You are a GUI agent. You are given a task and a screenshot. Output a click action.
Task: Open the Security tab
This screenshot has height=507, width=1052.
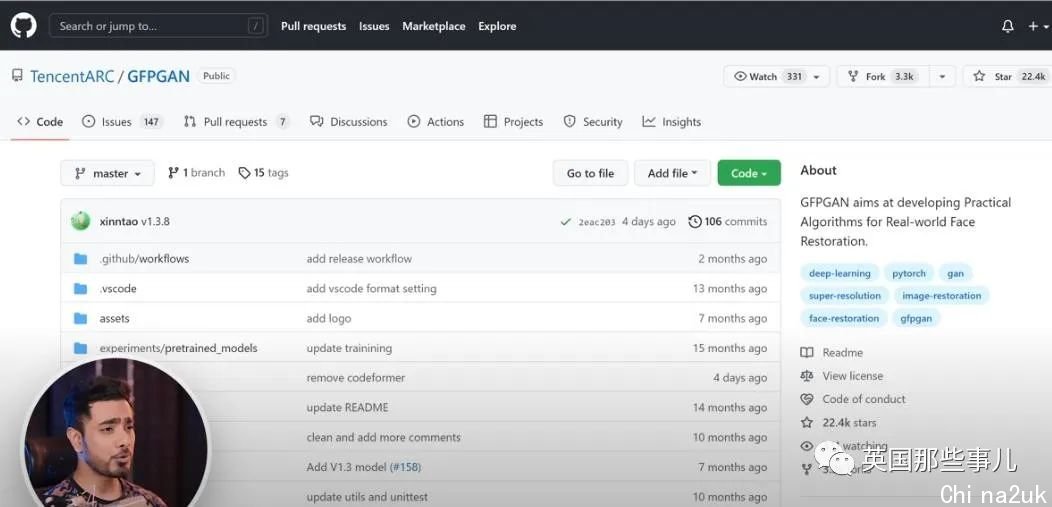point(592,121)
